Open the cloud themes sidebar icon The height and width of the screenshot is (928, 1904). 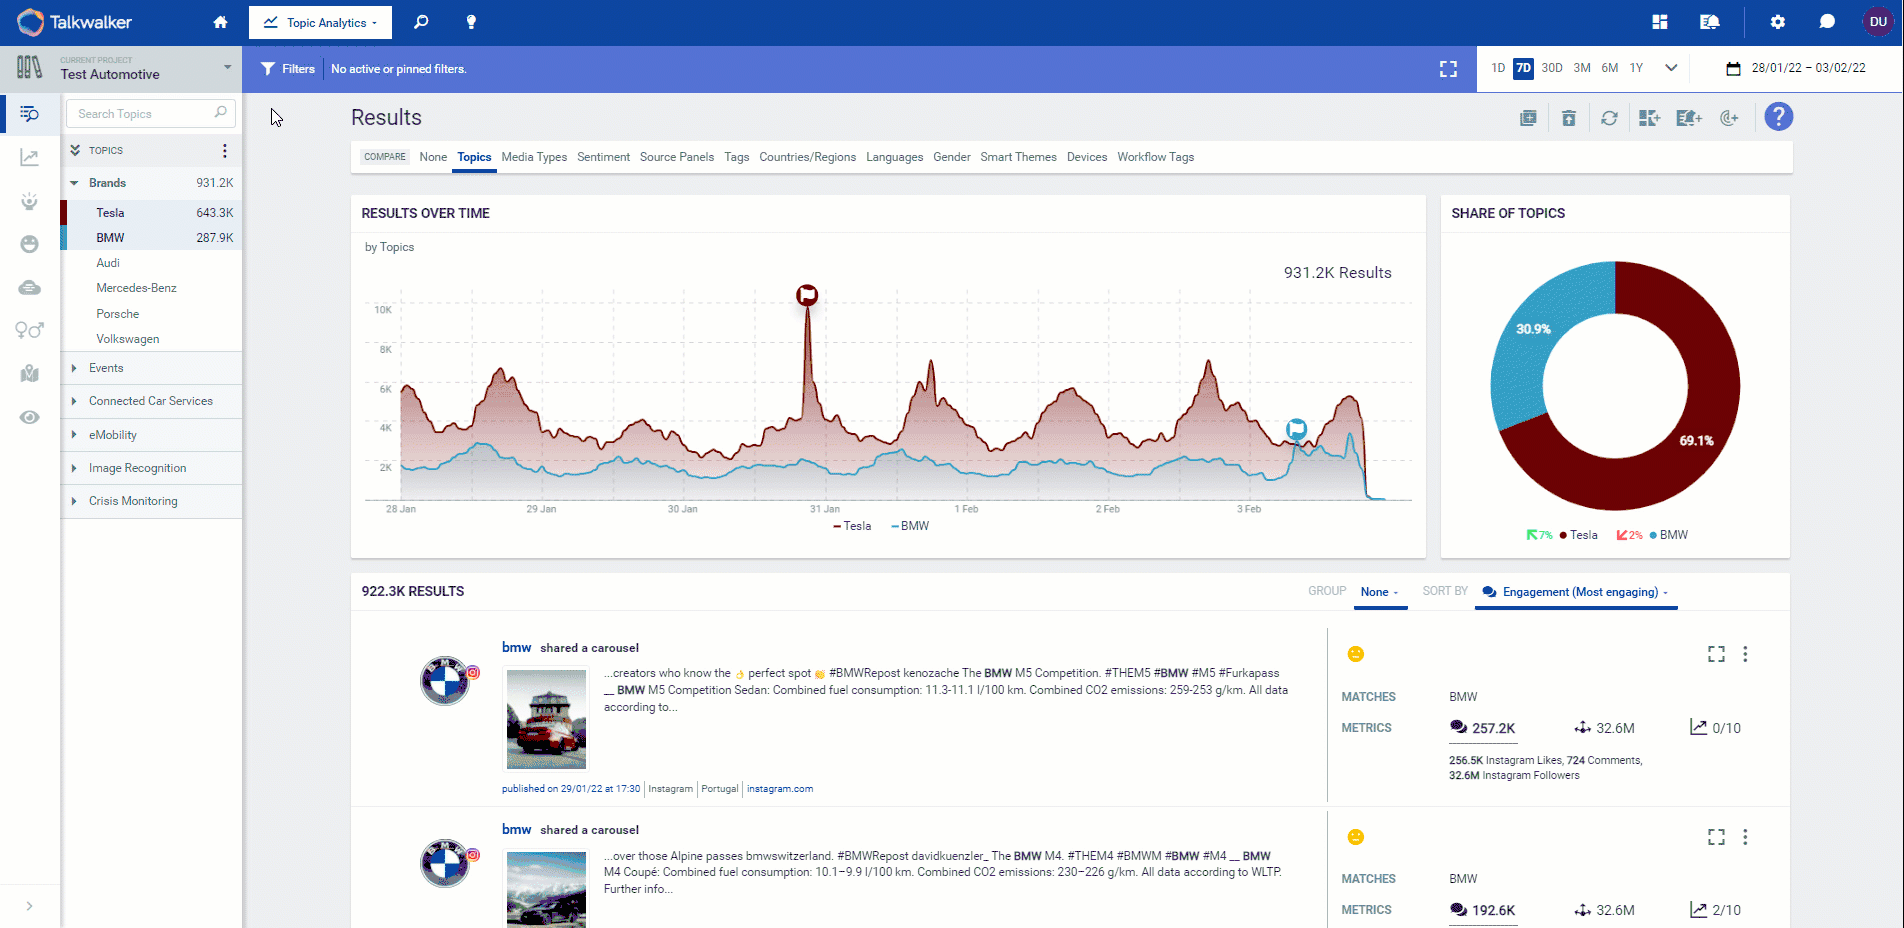pyautogui.click(x=30, y=288)
